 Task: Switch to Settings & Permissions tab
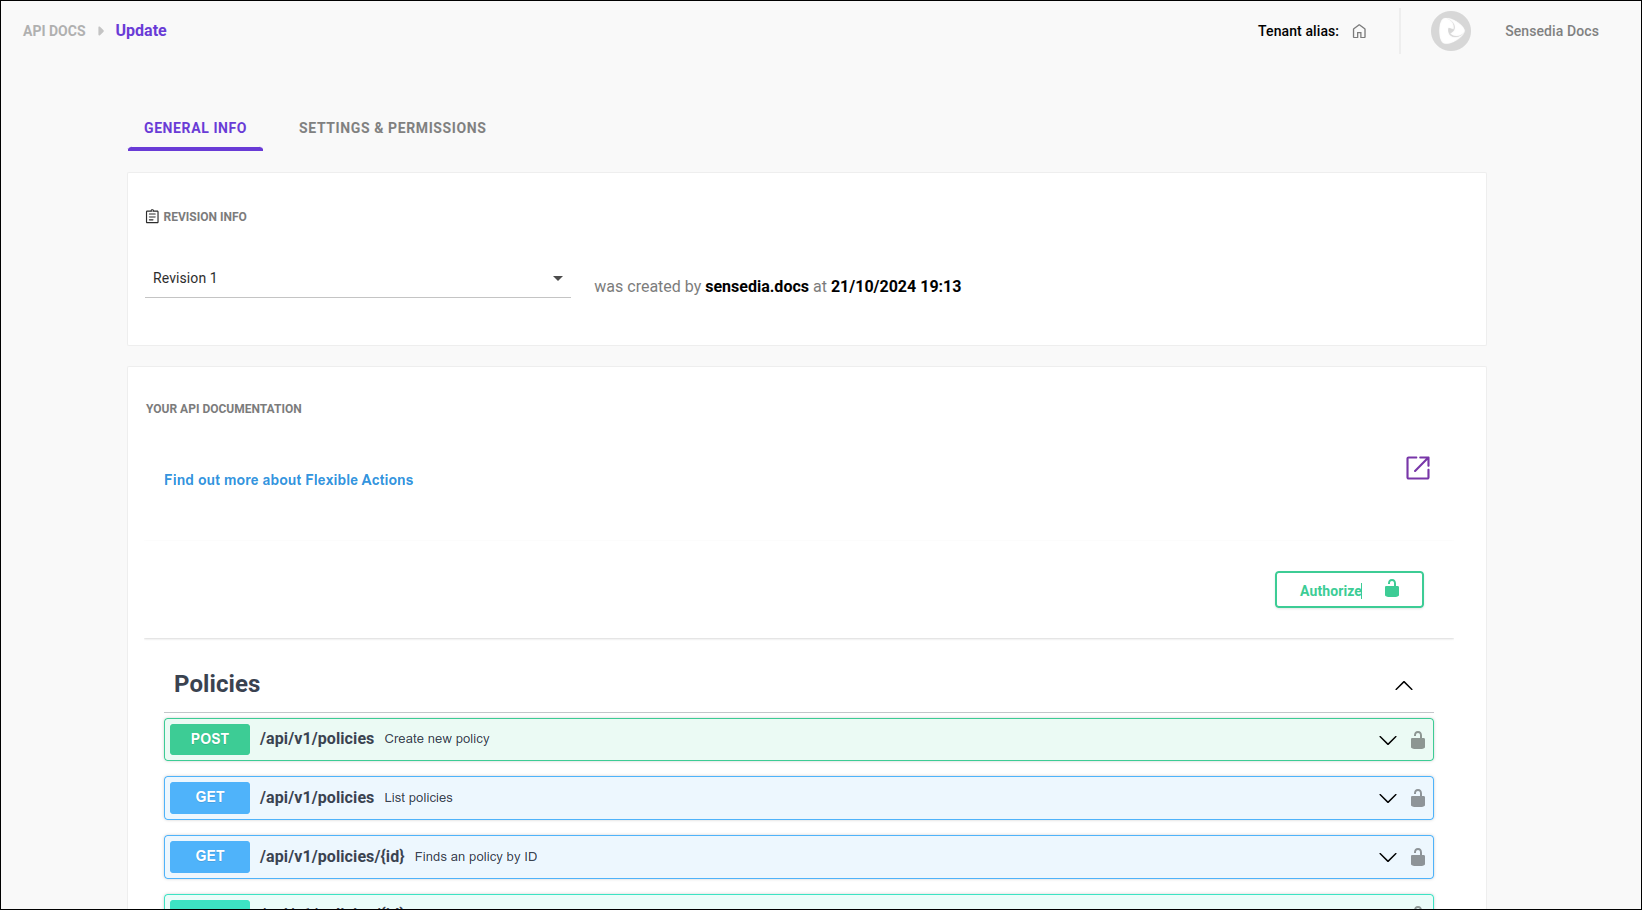tap(392, 128)
